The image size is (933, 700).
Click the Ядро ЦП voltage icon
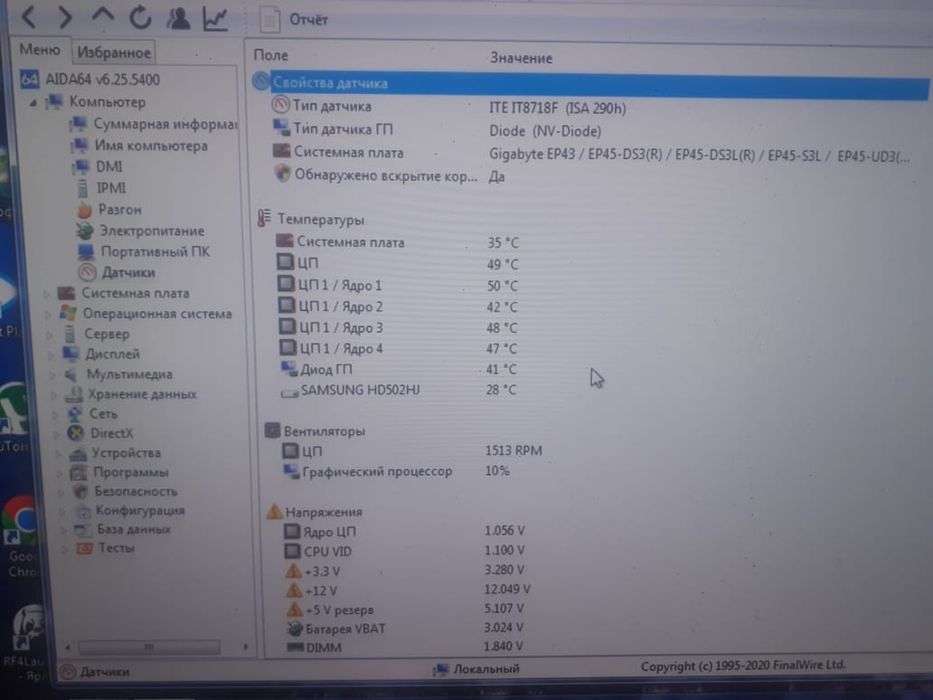tap(292, 531)
